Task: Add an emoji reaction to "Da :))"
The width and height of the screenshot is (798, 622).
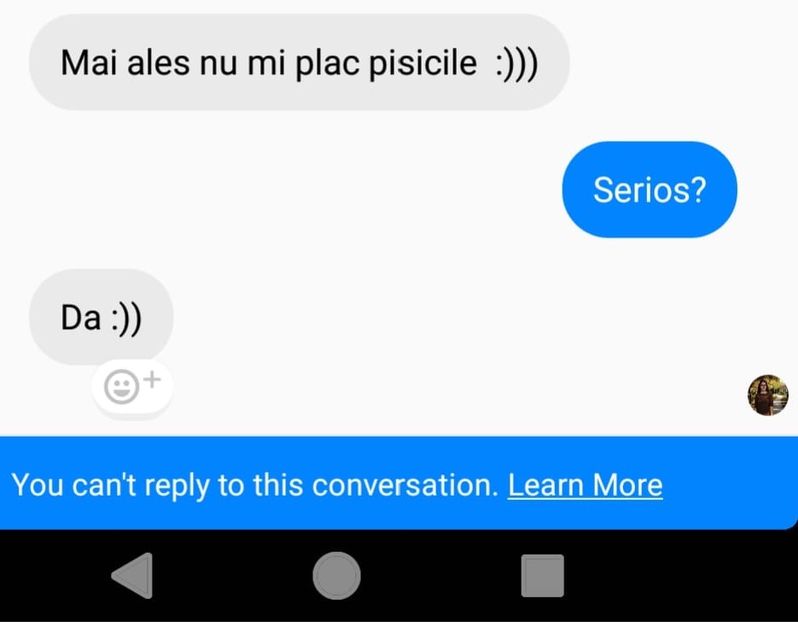Action: coord(131,386)
